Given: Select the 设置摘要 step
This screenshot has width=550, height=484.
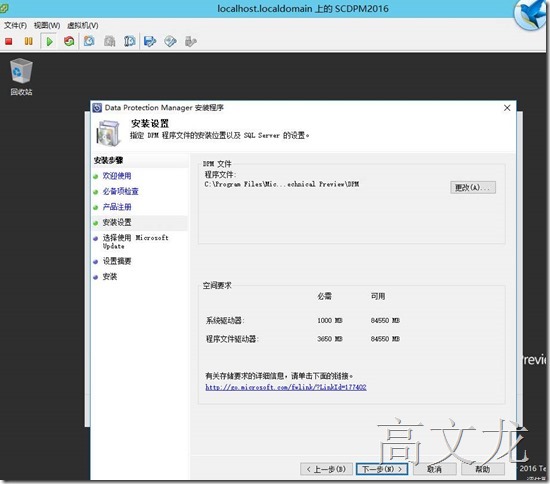Looking at the screenshot, I should [117, 261].
